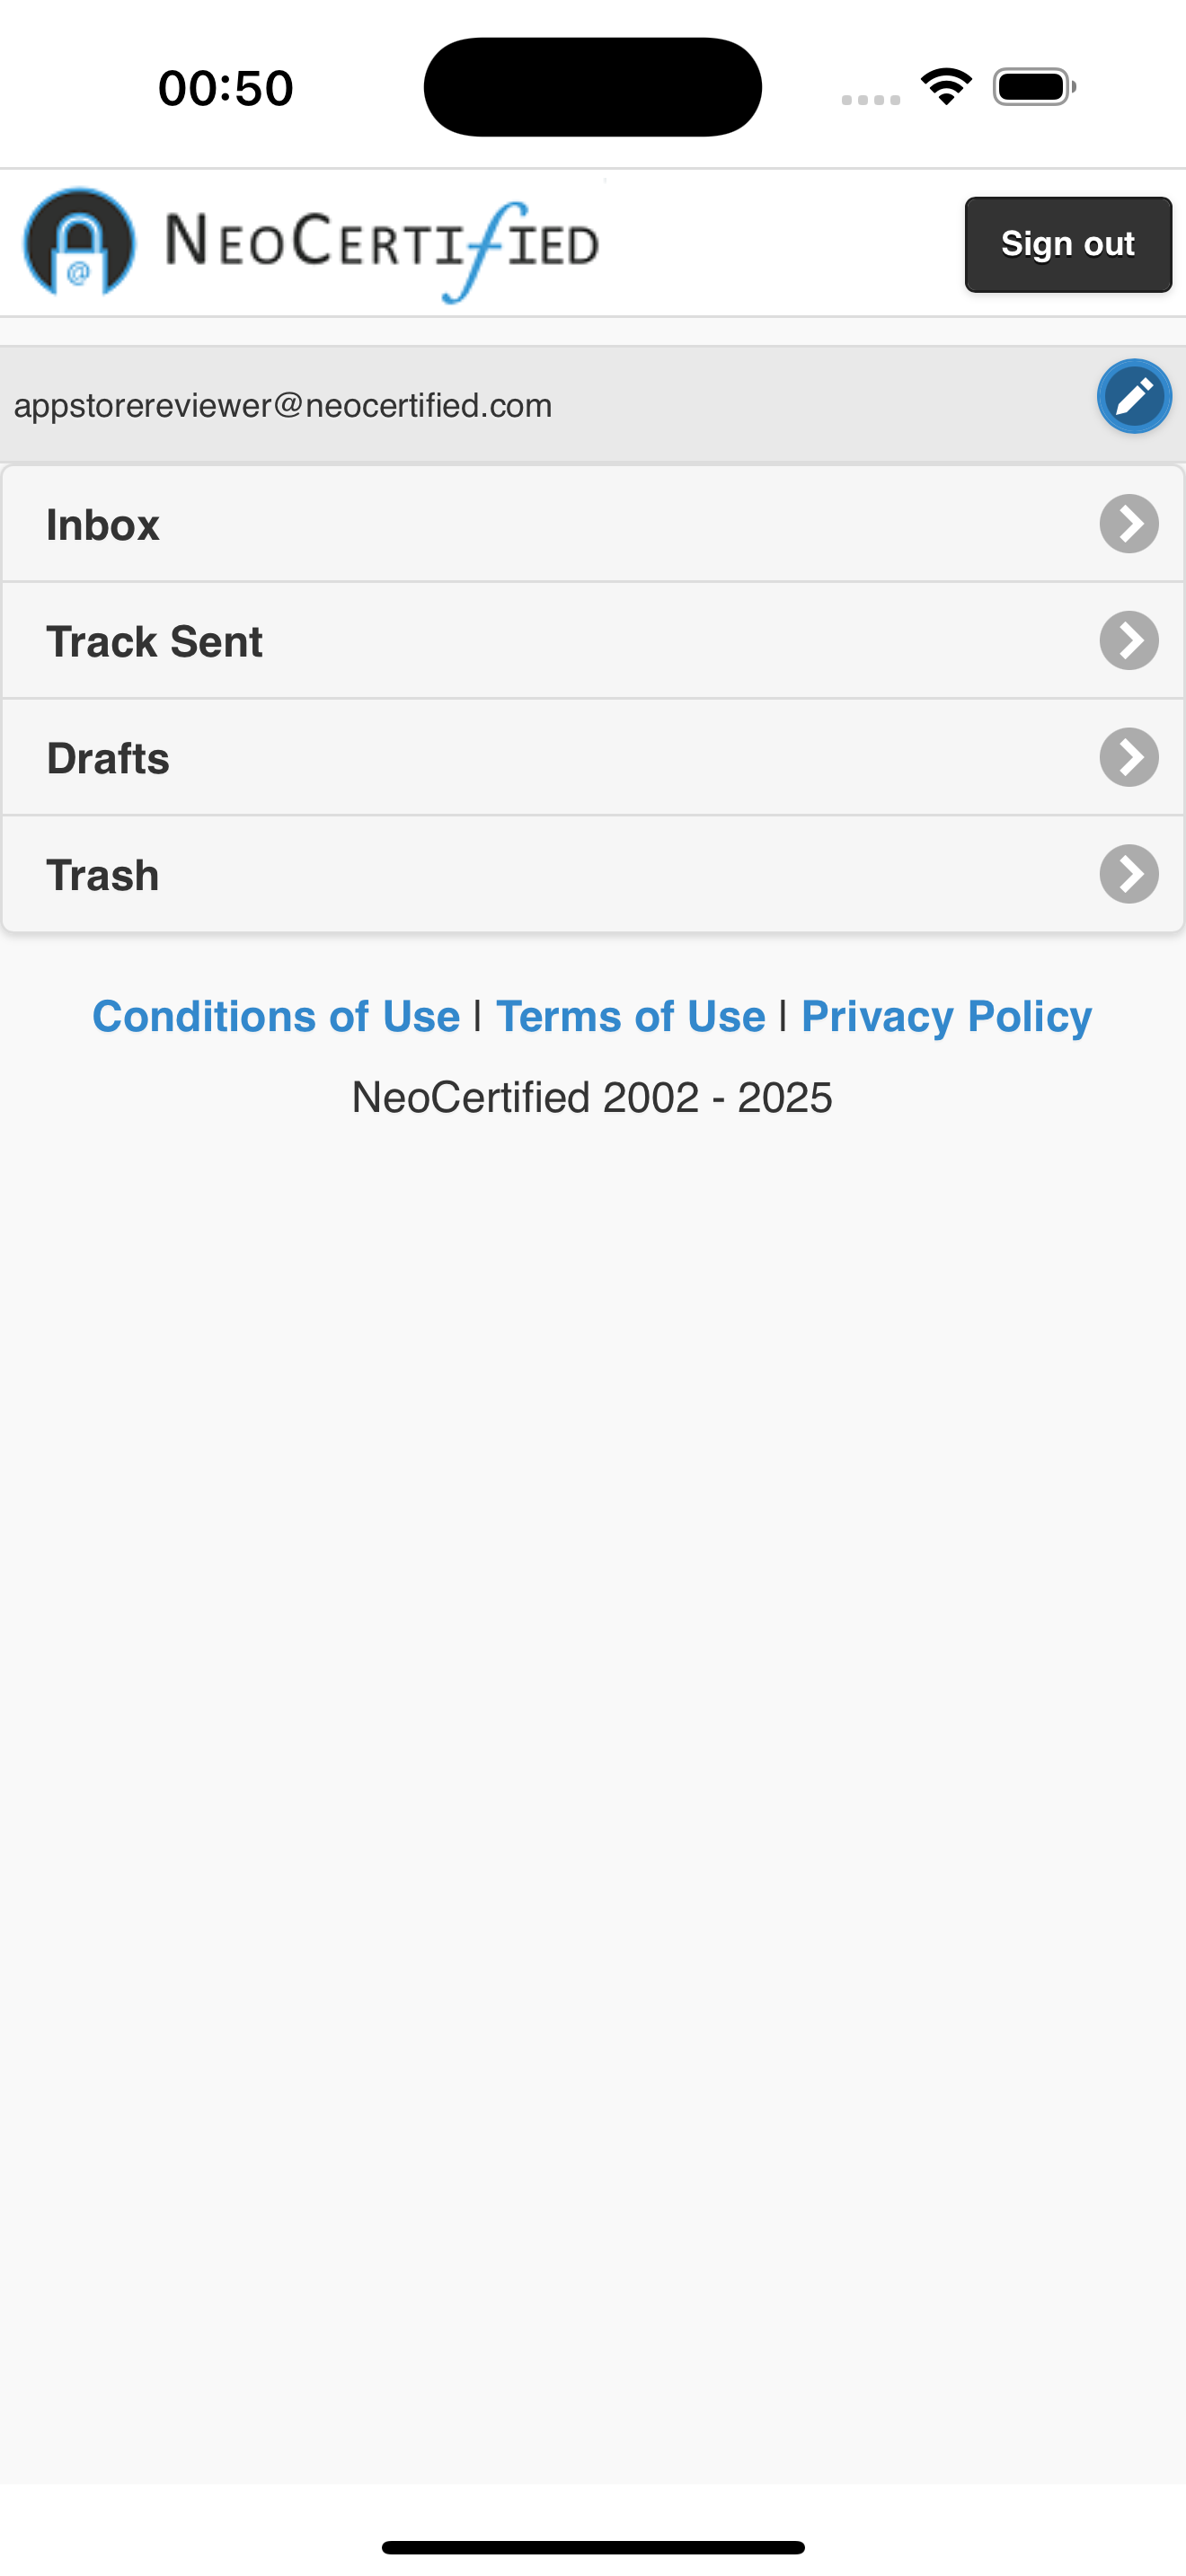Image resolution: width=1186 pixels, height=2576 pixels.
Task: Click the chevron arrow beside Track Sent
Action: coord(1129,640)
